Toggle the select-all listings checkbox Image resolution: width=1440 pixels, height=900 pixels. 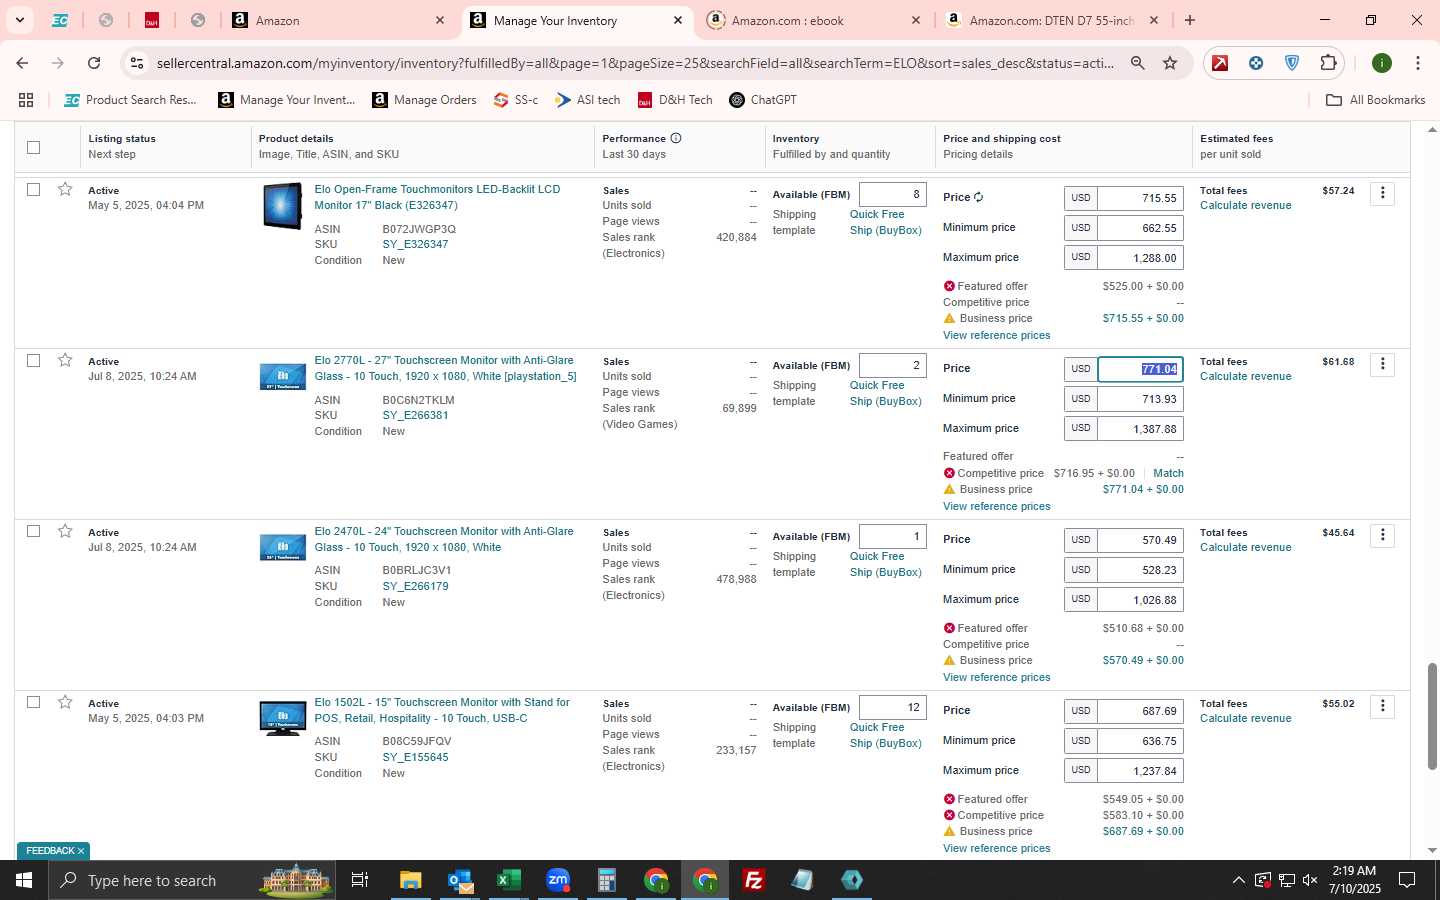point(33,147)
